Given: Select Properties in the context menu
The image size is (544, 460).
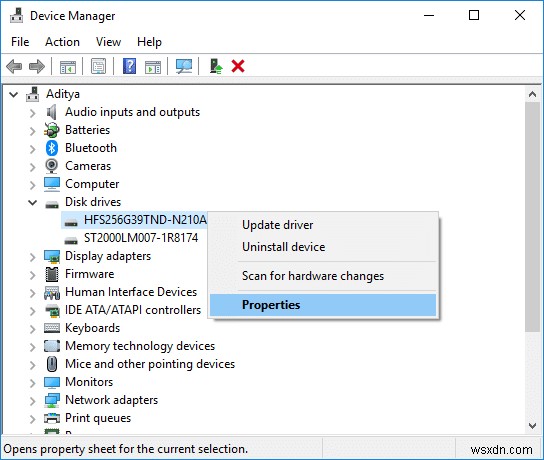Looking at the screenshot, I should point(323,305).
